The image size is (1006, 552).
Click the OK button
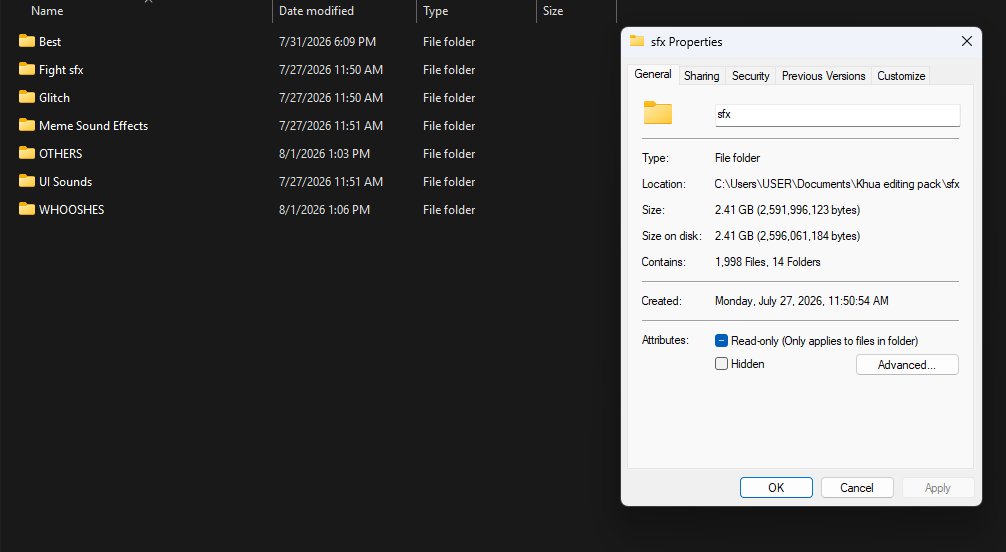(x=776, y=488)
